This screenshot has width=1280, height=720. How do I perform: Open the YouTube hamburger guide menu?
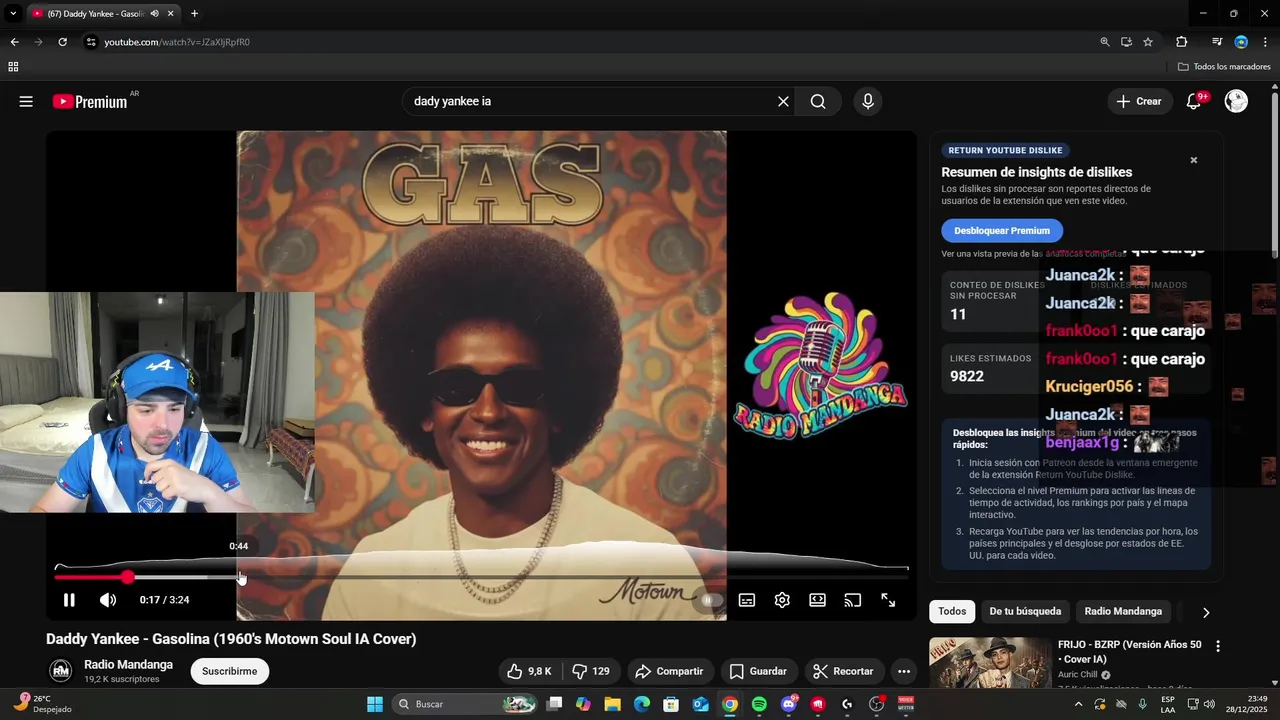(x=26, y=101)
